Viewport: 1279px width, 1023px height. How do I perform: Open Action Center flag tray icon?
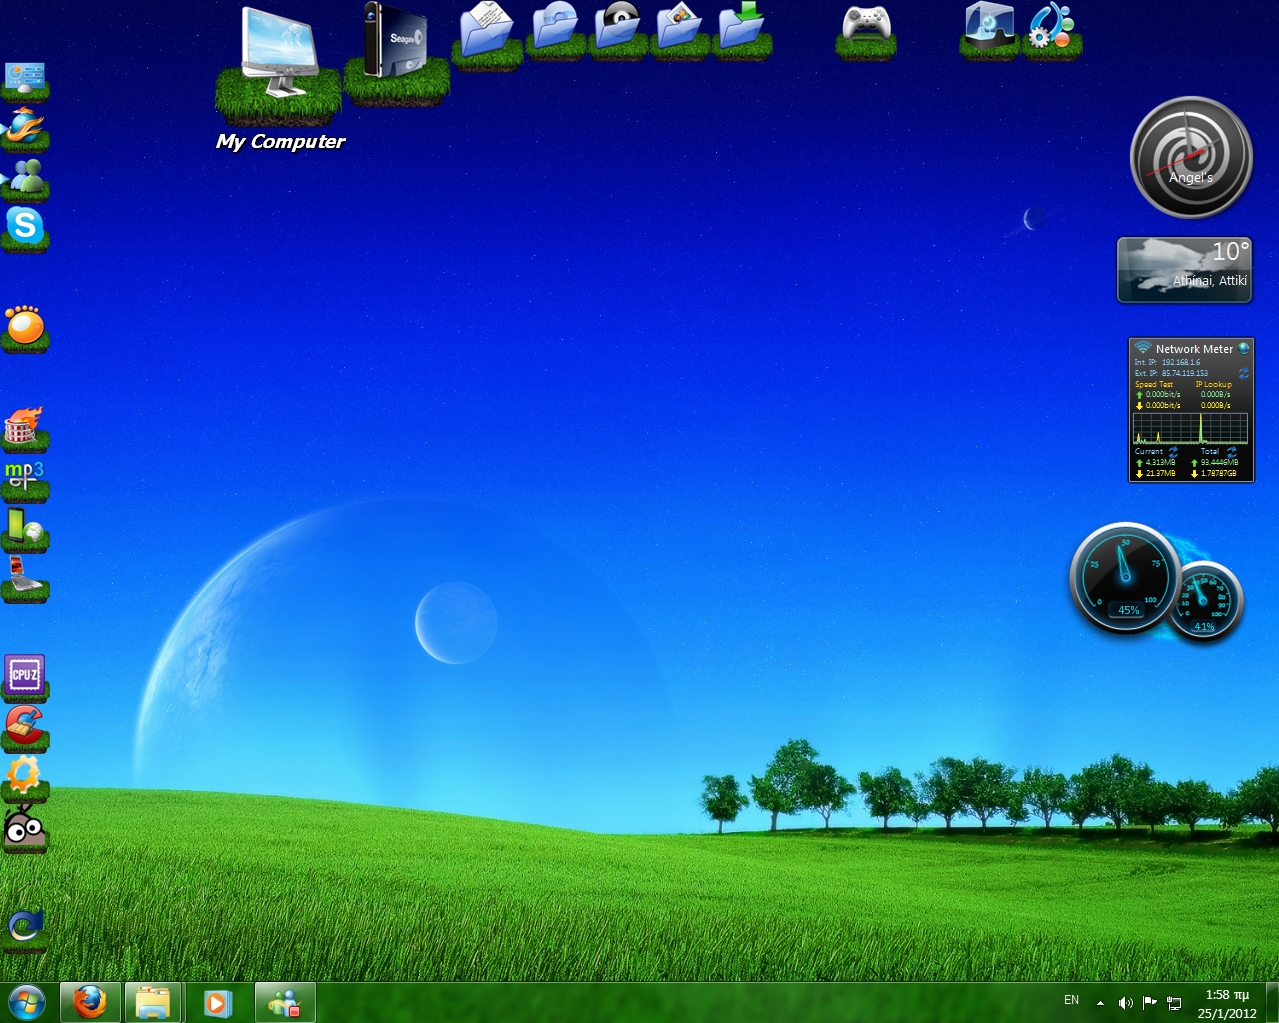[1150, 1003]
